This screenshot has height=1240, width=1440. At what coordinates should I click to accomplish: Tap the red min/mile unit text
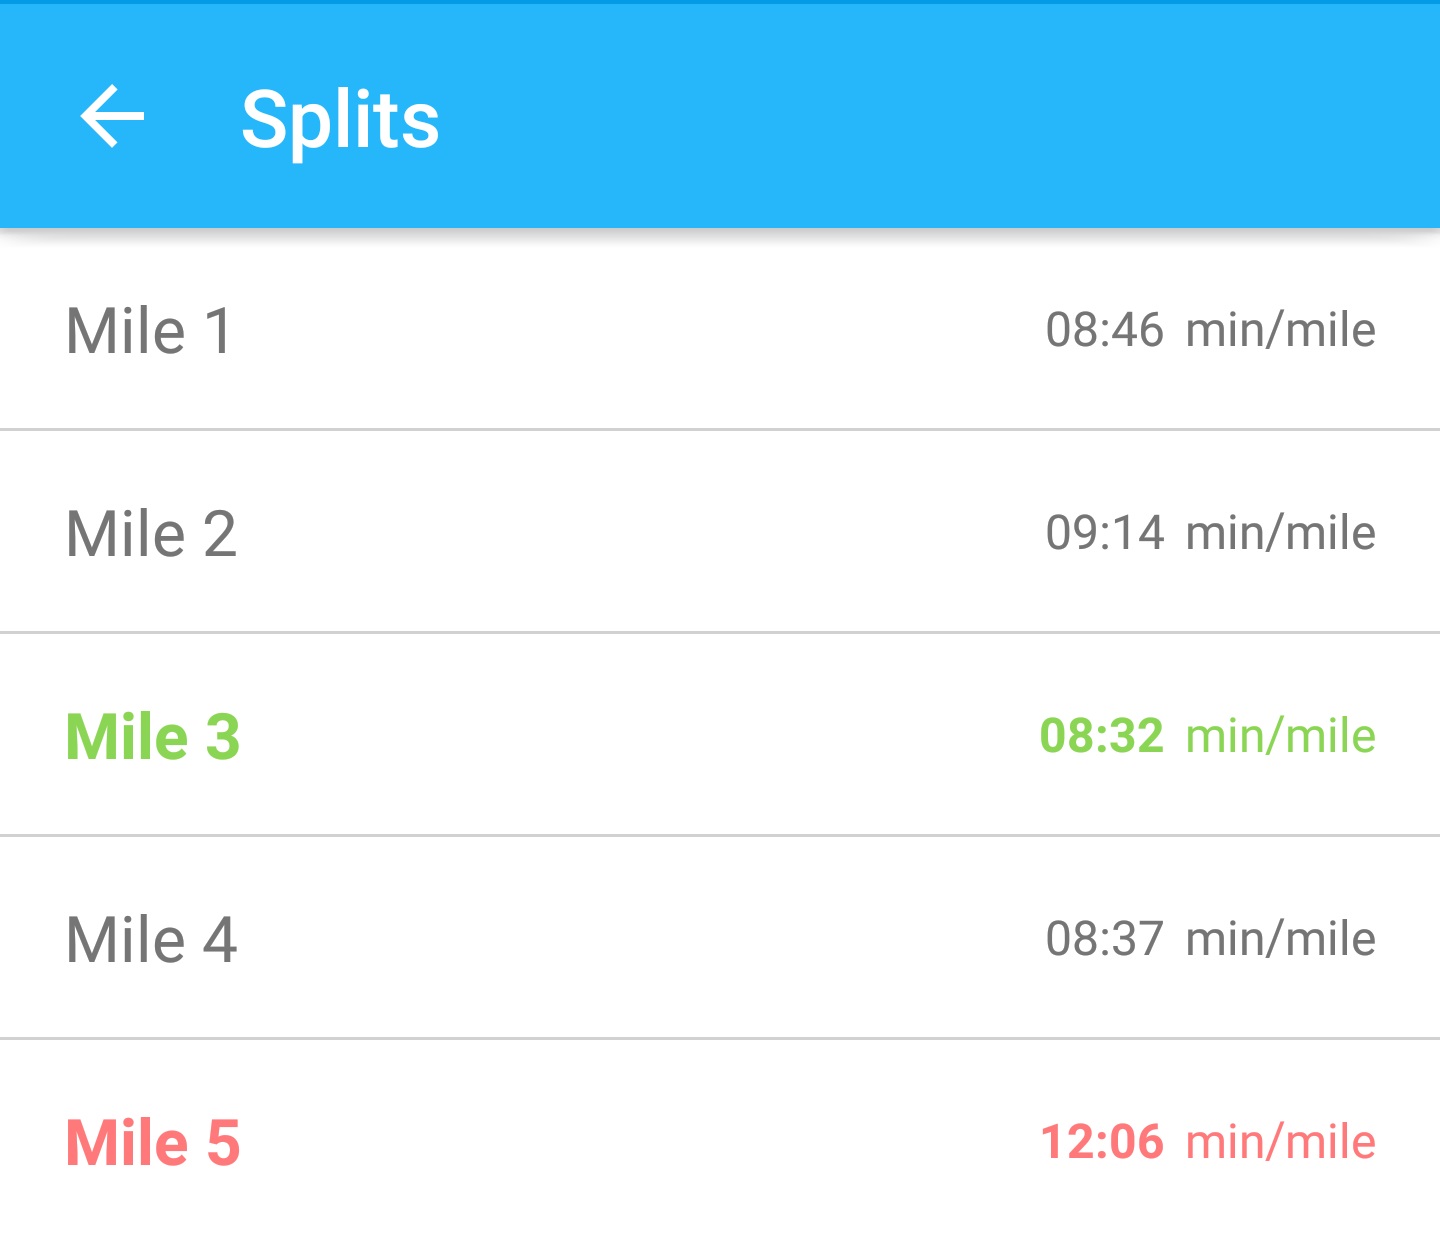point(1280,1142)
